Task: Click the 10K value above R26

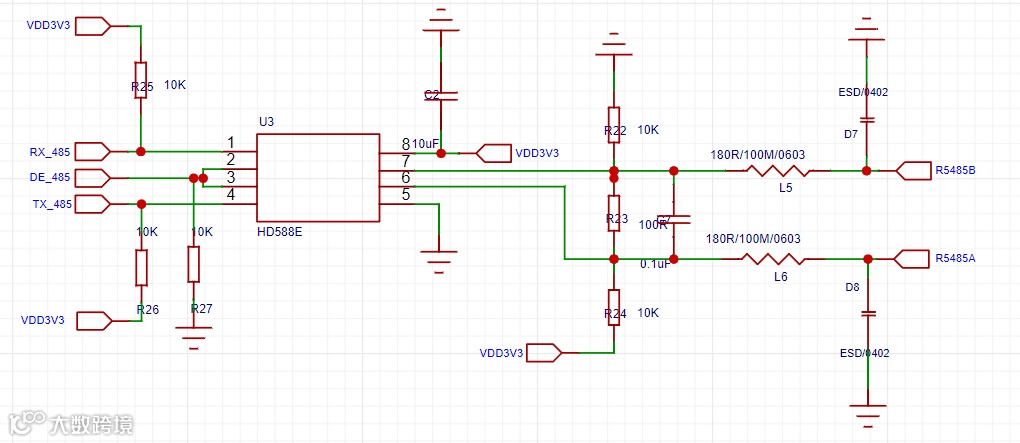Action: pos(147,232)
